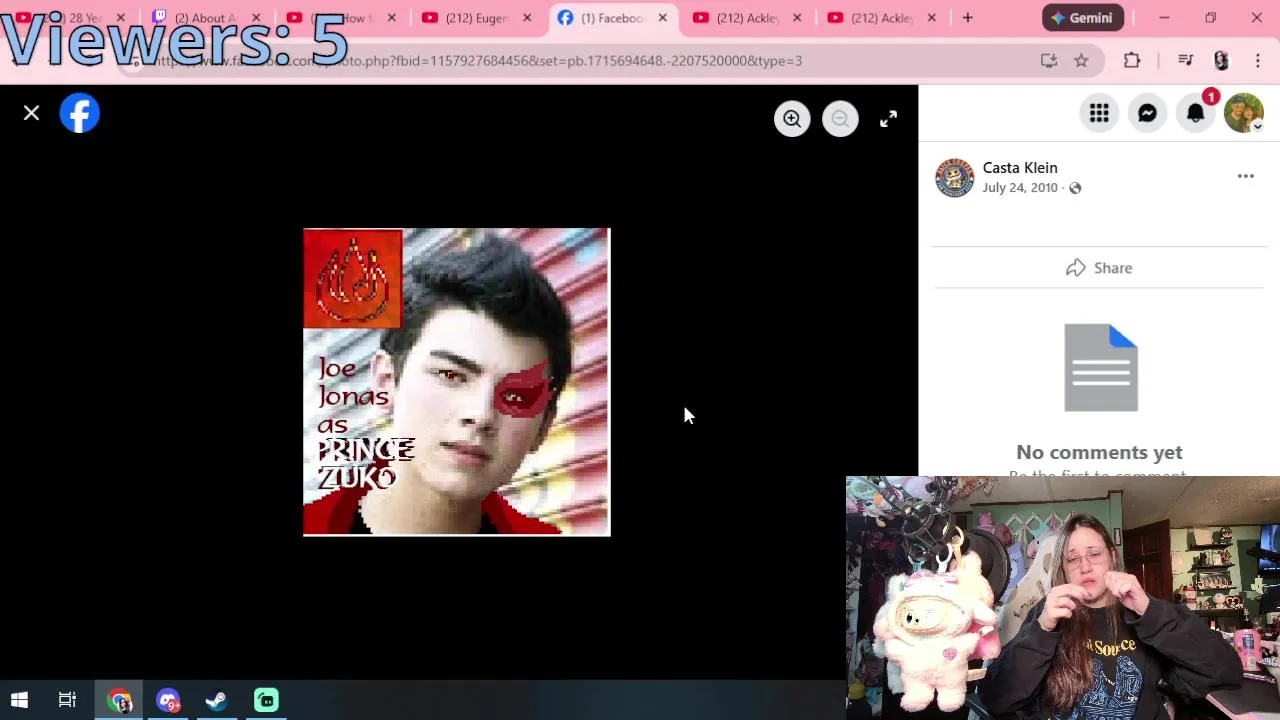This screenshot has height=720, width=1280.
Task: Open the media controls icon
Action: click(x=1185, y=61)
